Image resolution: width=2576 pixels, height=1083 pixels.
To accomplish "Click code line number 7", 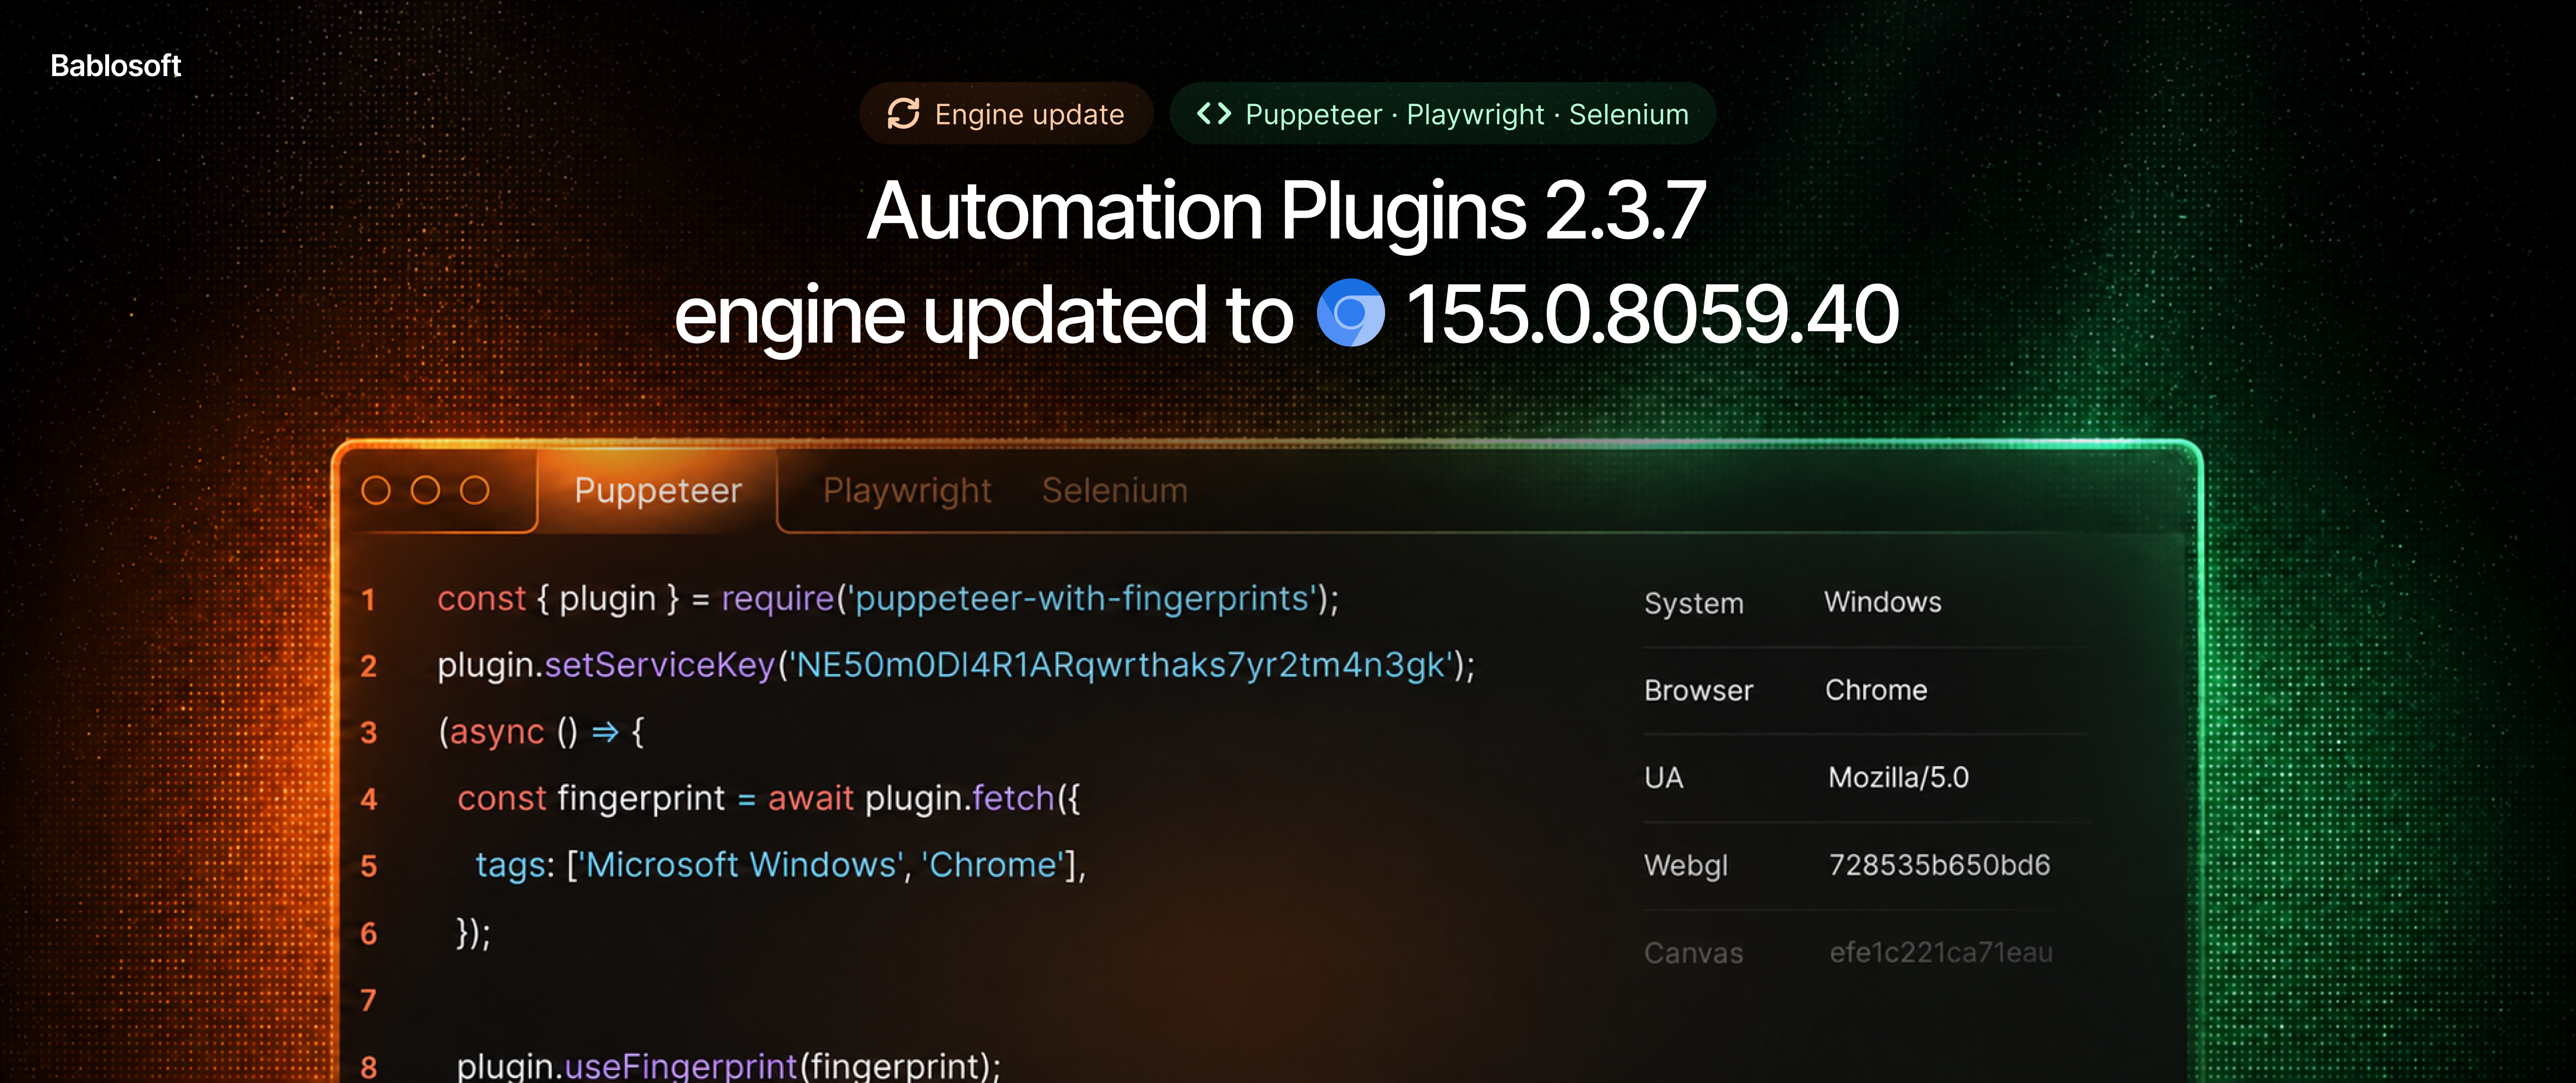I will (368, 1000).
